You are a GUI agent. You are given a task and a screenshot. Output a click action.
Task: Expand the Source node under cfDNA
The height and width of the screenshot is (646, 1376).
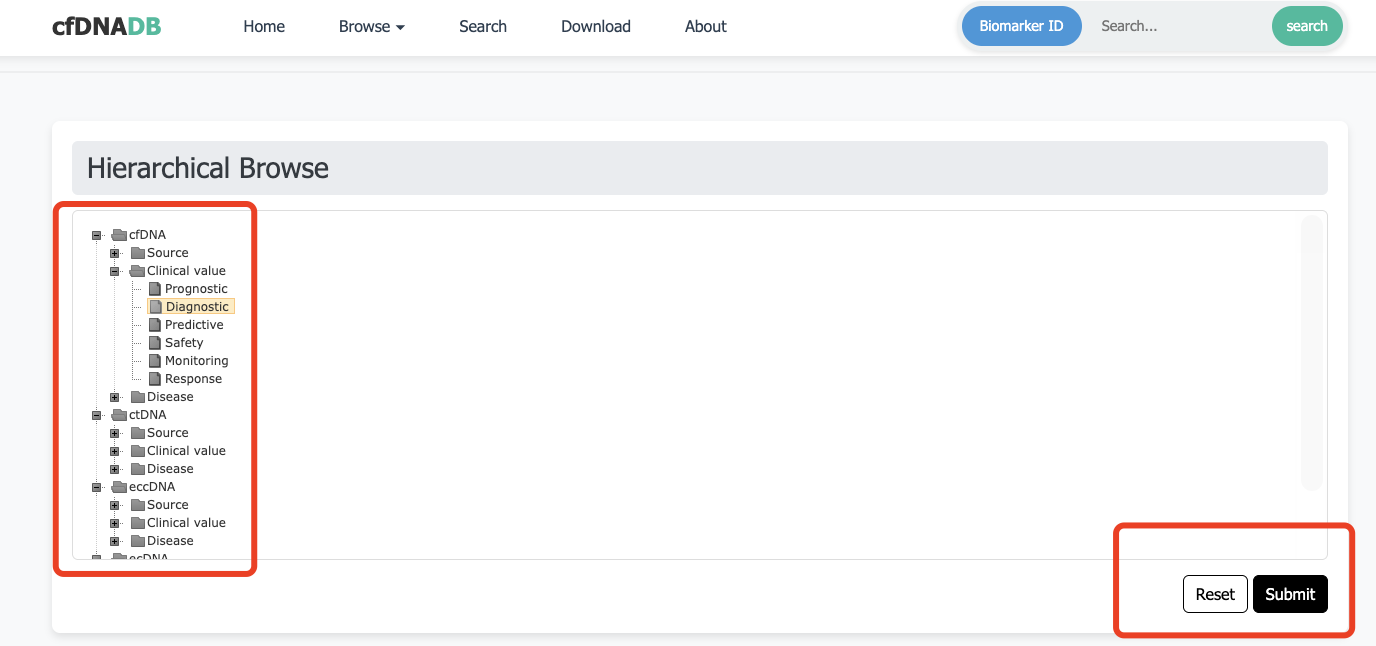(x=115, y=253)
